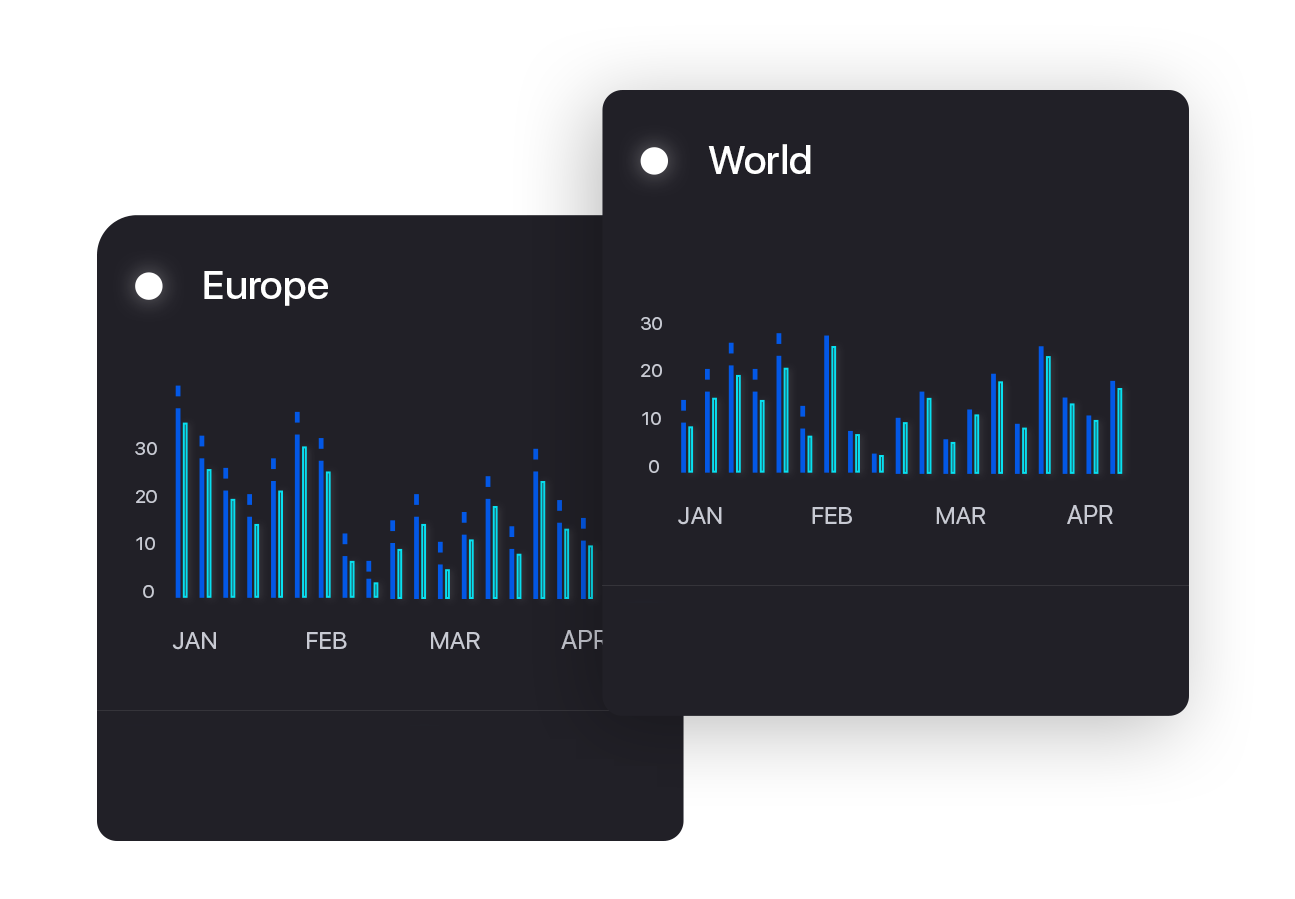Select MAR label under the Europe chart
The height and width of the screenshot is (899, 1295).
pyautogui.click(x=455, y=641)
